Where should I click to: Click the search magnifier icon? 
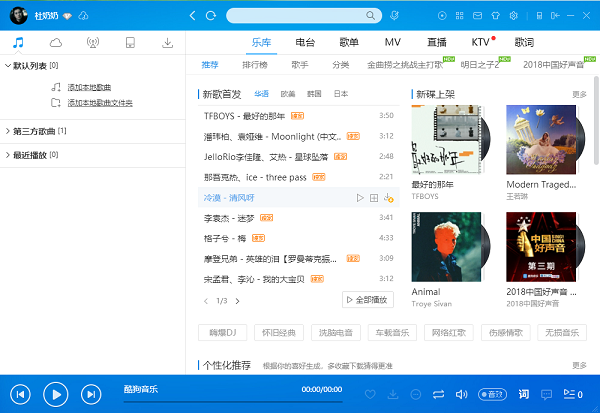pyautogui.click(x=370, y=16)
